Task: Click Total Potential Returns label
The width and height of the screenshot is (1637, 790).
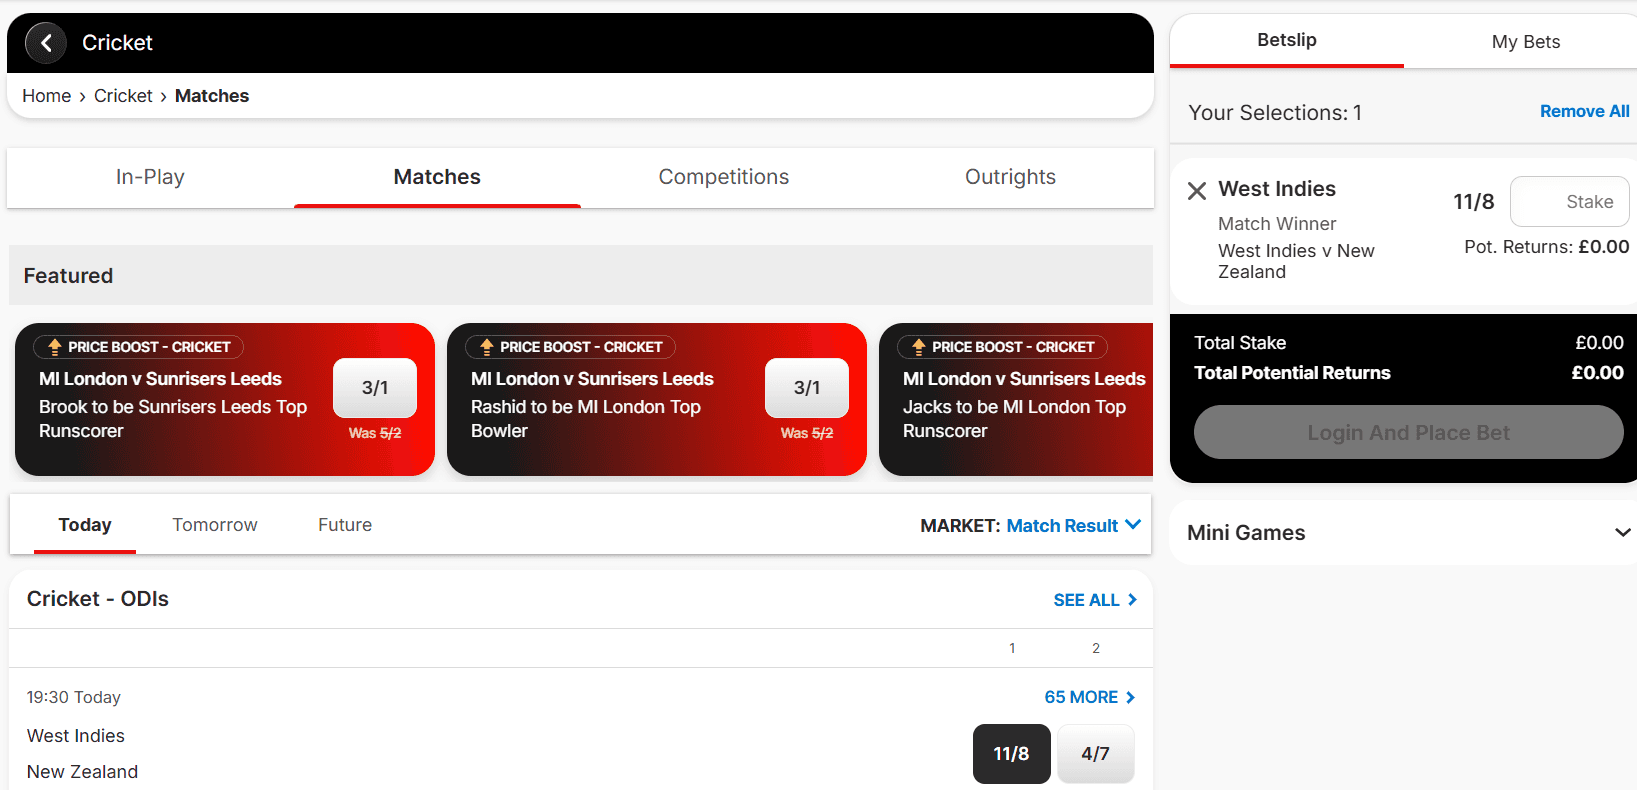Action: [x=1292, y=373]
